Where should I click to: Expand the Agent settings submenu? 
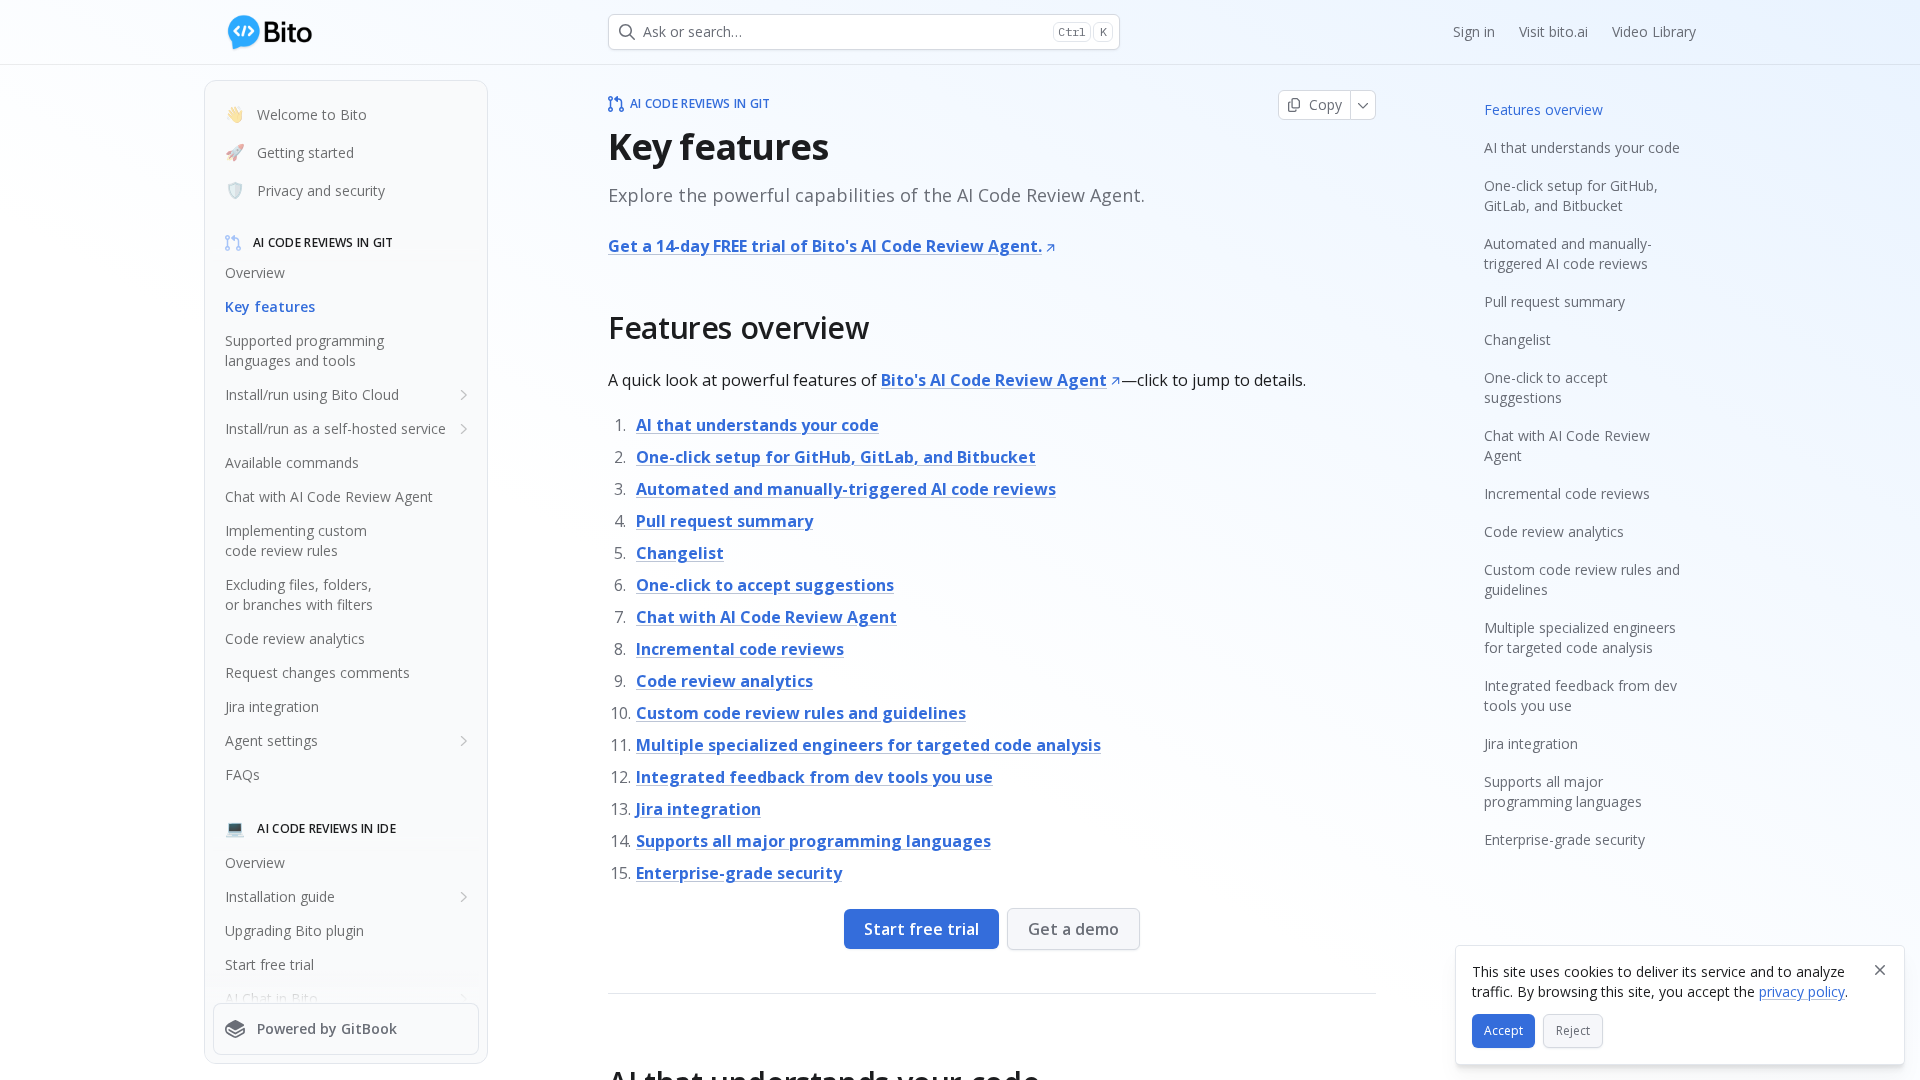464,741
